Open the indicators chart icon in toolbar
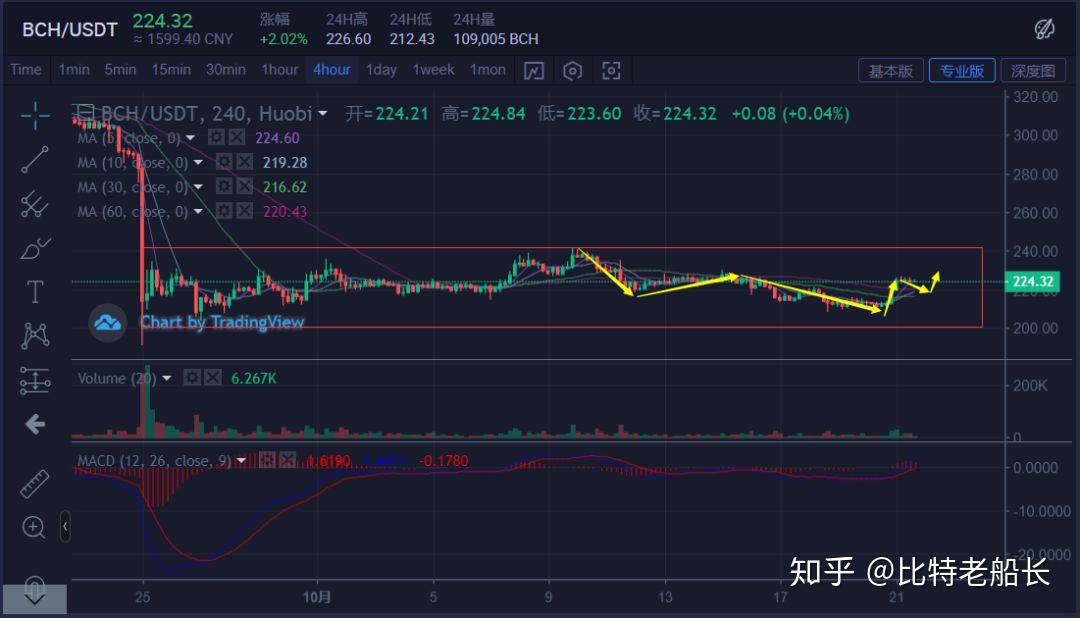Viewport: 1080px width, 618px height. (534, 70)
